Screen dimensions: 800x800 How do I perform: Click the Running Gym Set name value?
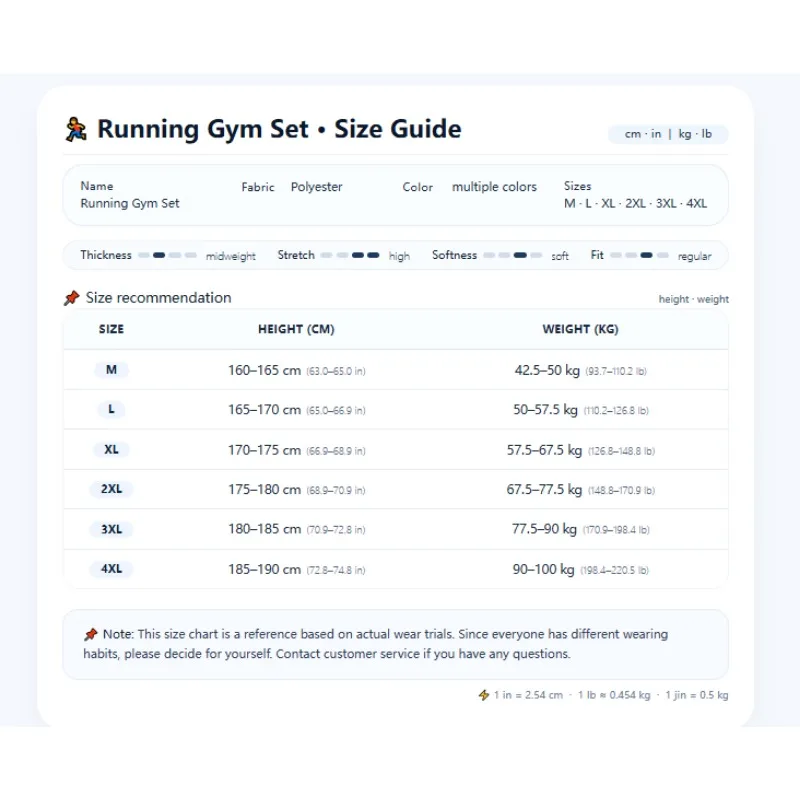(x=130, y=203)
